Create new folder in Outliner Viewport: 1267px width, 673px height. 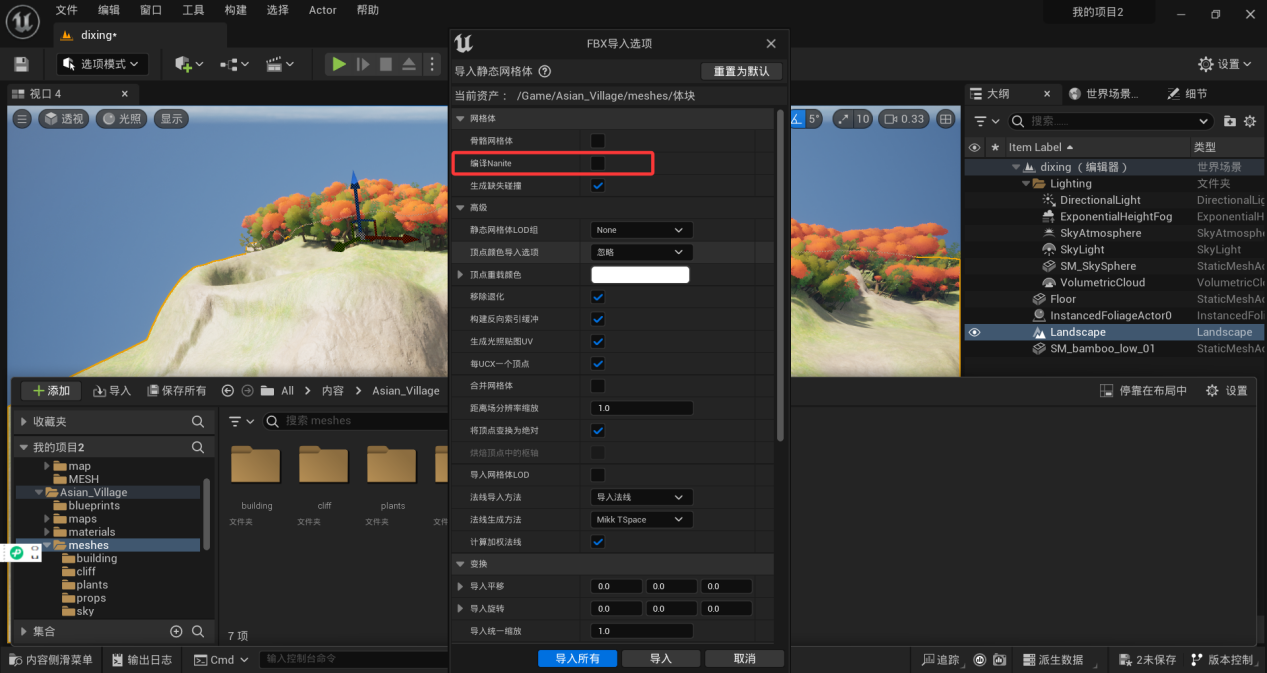1230,121
